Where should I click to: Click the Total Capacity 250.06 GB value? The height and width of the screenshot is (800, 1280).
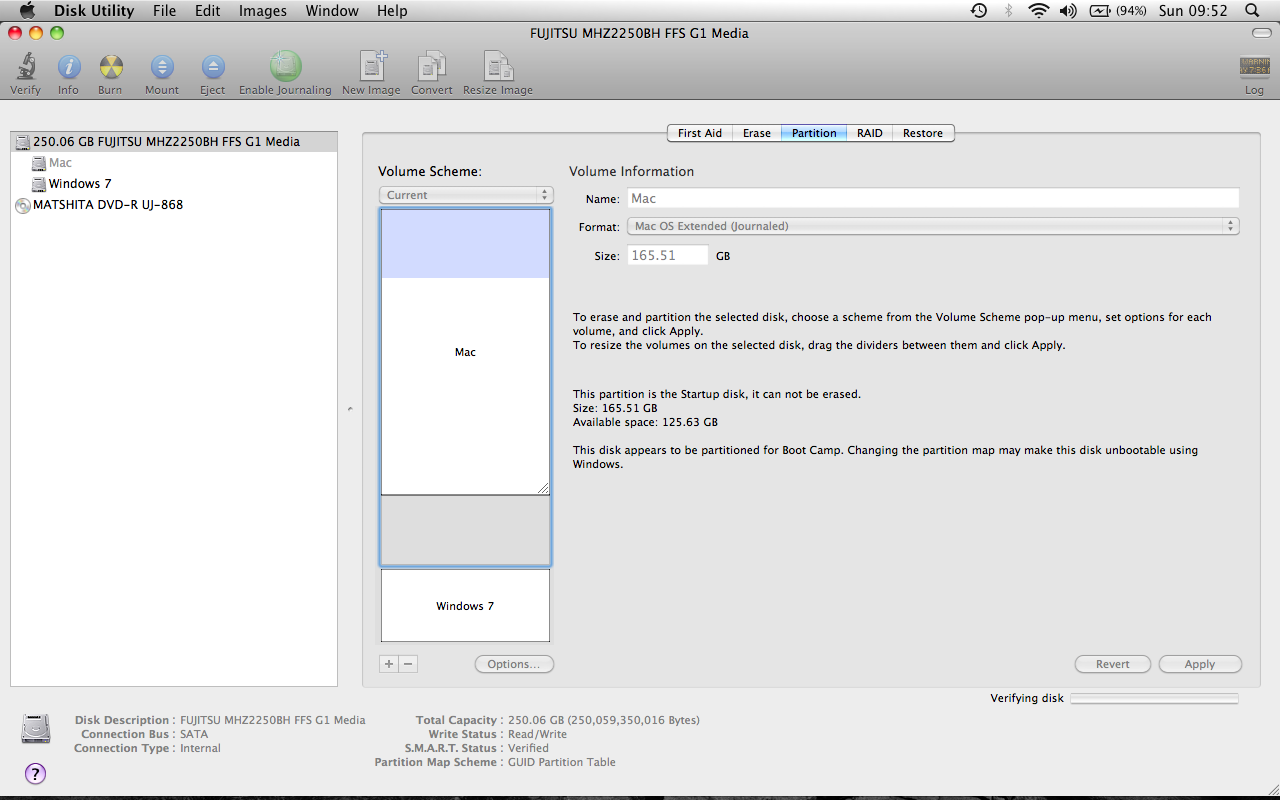tap(604, 720)
